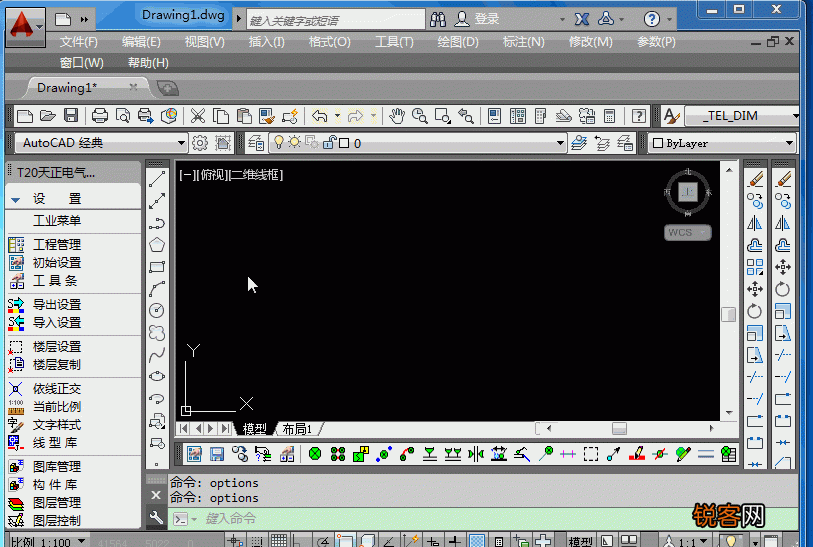Image resolution: width=813 pixels, height=547 pixels.
Task: Activate the Pan hand tool
Action: 397,116
